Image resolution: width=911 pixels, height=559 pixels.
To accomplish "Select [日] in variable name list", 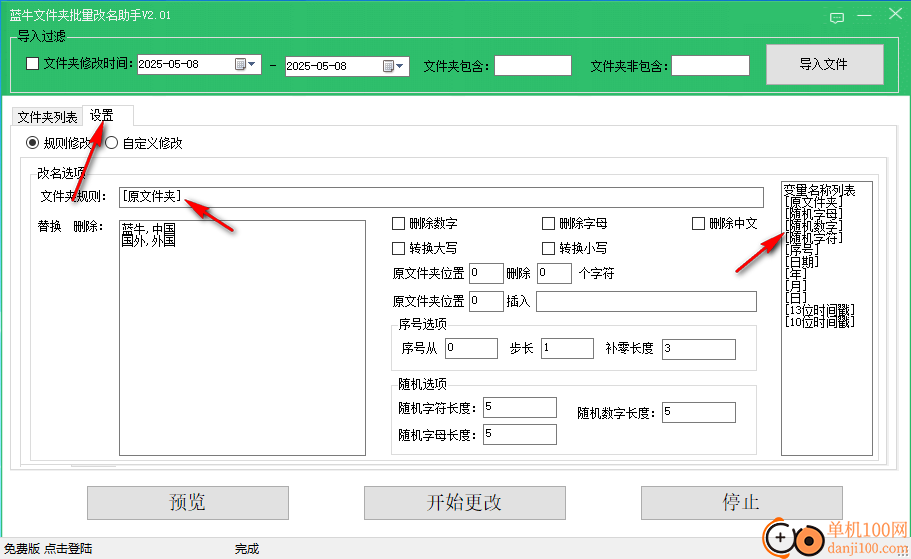I will point(796,298).
